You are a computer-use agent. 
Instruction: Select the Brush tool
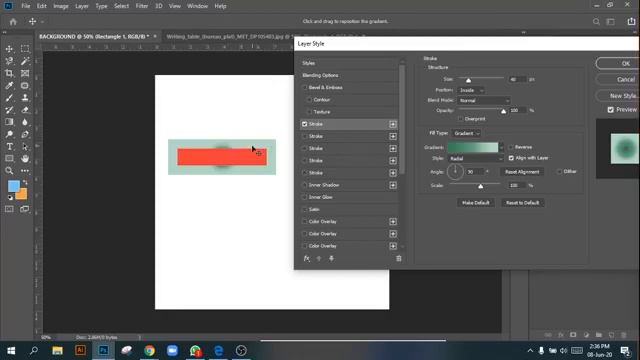click(9, 98)
